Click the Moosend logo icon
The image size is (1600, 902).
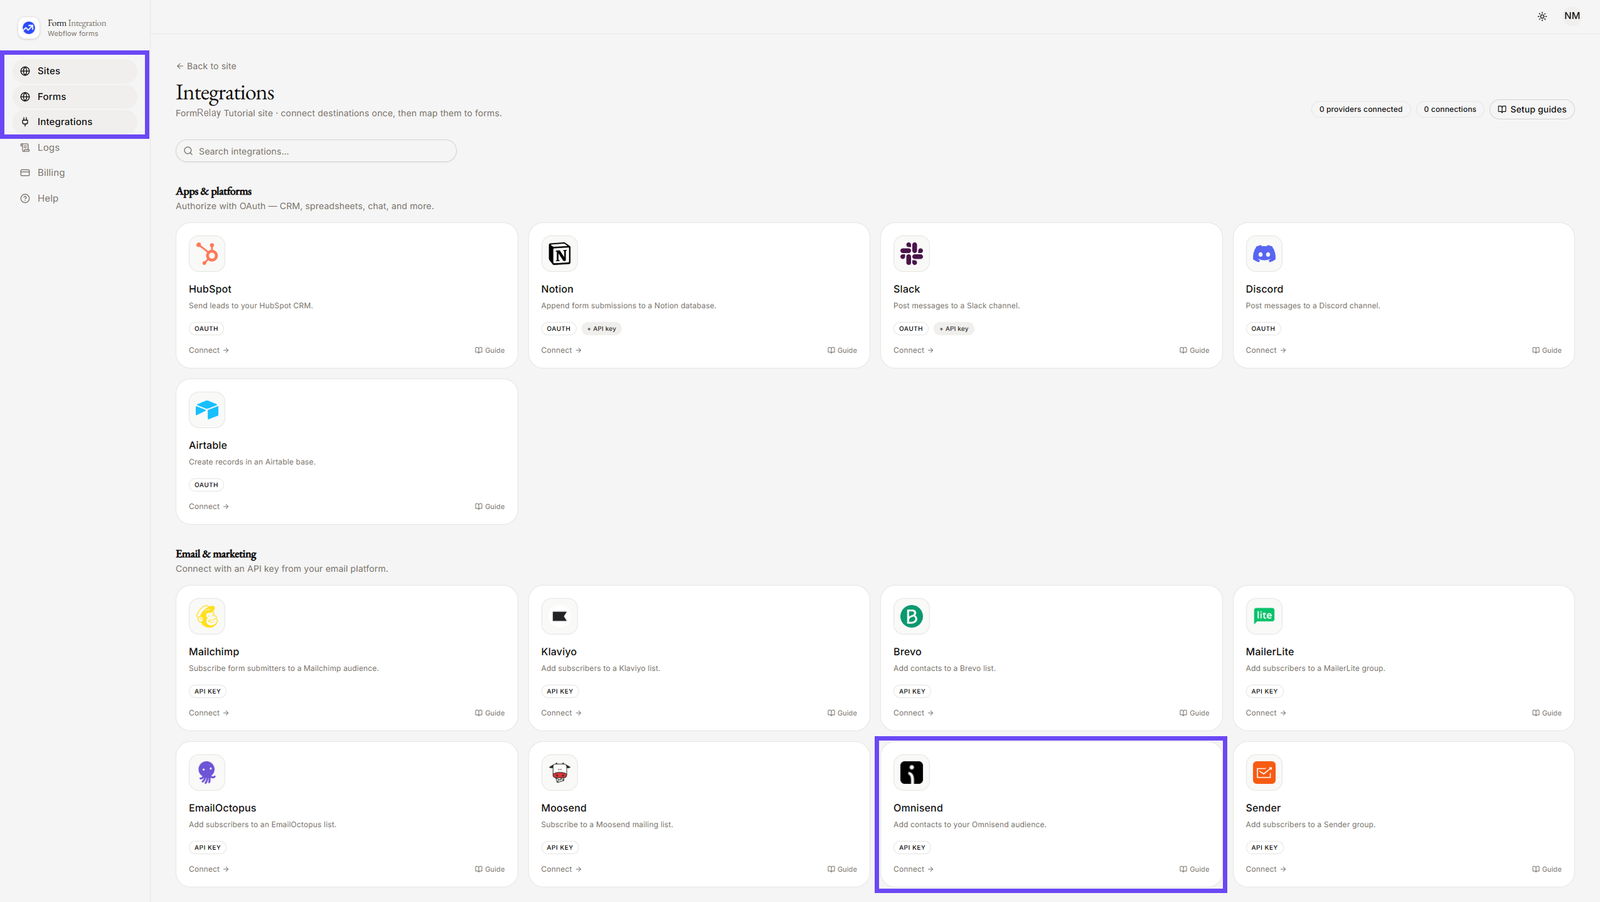coord(560,772)
